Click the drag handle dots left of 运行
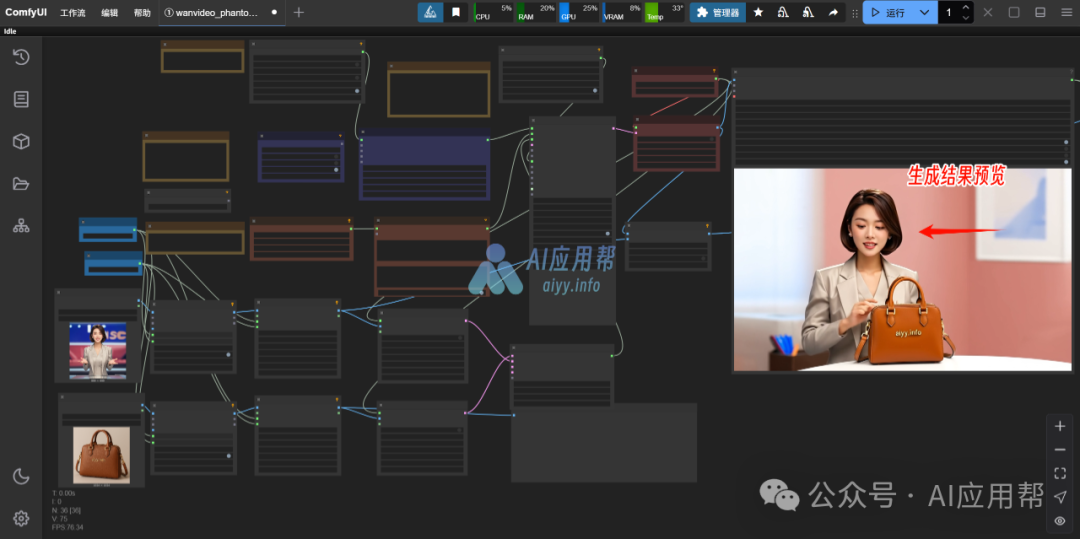Screen dimensions: 1080x539 855,13
